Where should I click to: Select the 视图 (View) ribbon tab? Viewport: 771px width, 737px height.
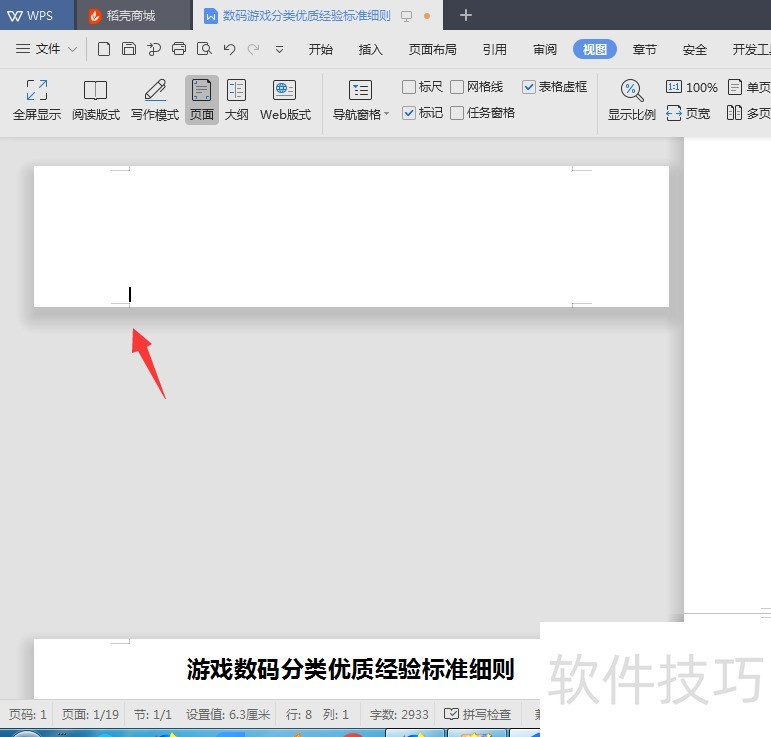click(594, 49)
